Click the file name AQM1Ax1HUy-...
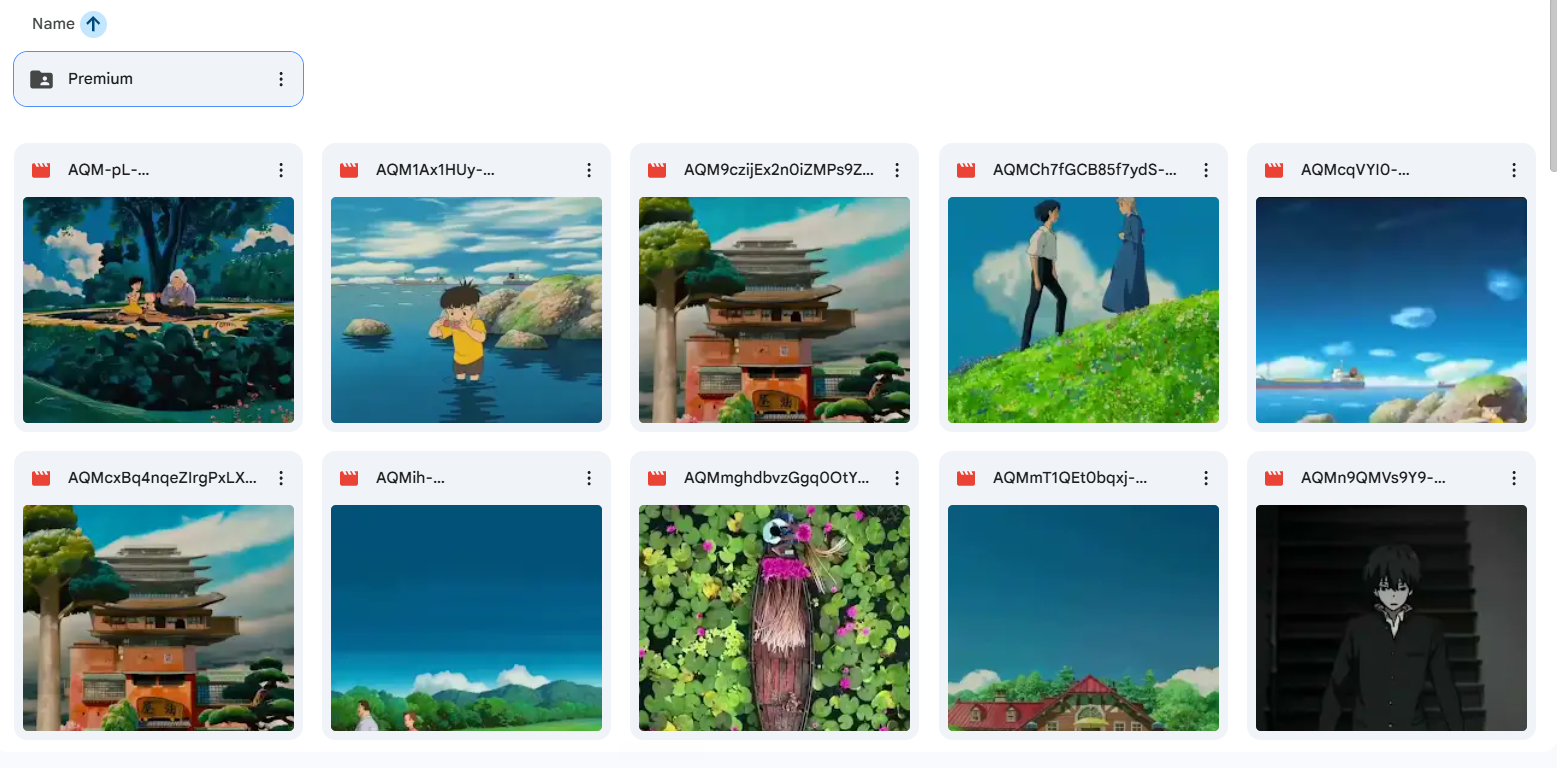 (435, 170)
